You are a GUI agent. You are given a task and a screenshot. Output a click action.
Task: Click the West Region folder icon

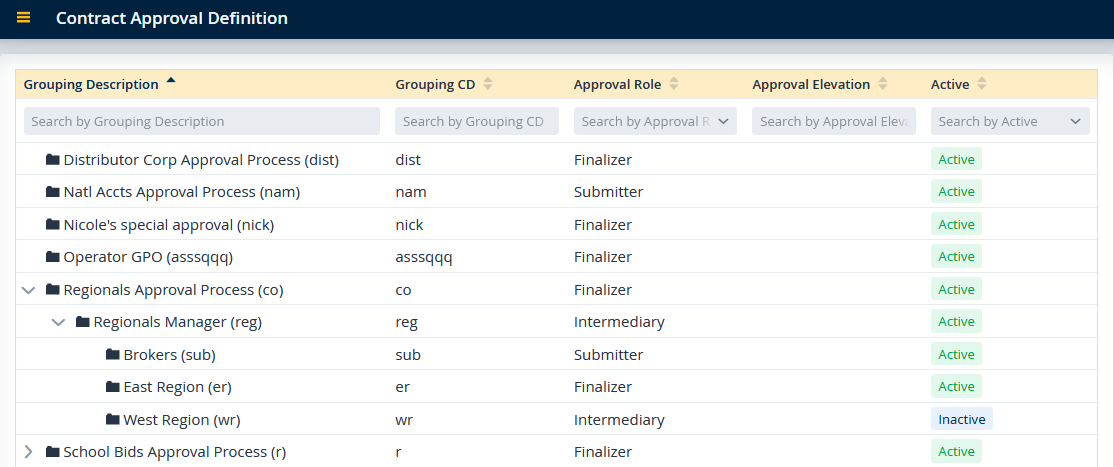pos(113,420)
